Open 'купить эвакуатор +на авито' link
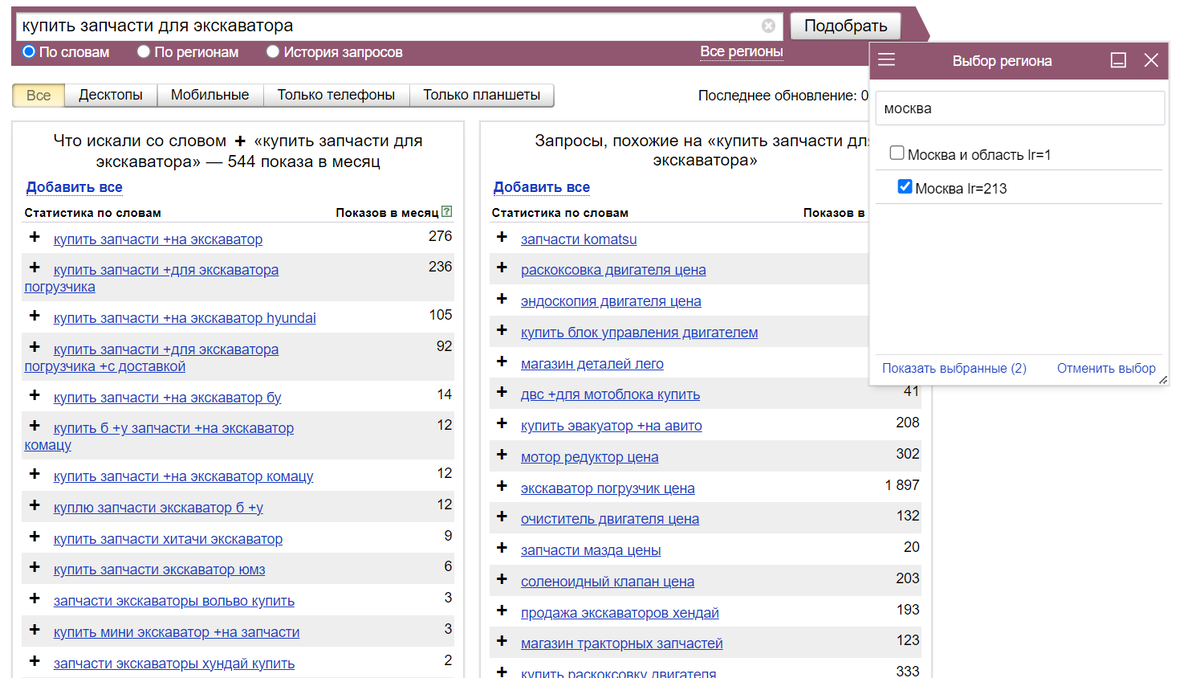The width and height of the screenshot is (1200, 678). (x=611, y=425)
